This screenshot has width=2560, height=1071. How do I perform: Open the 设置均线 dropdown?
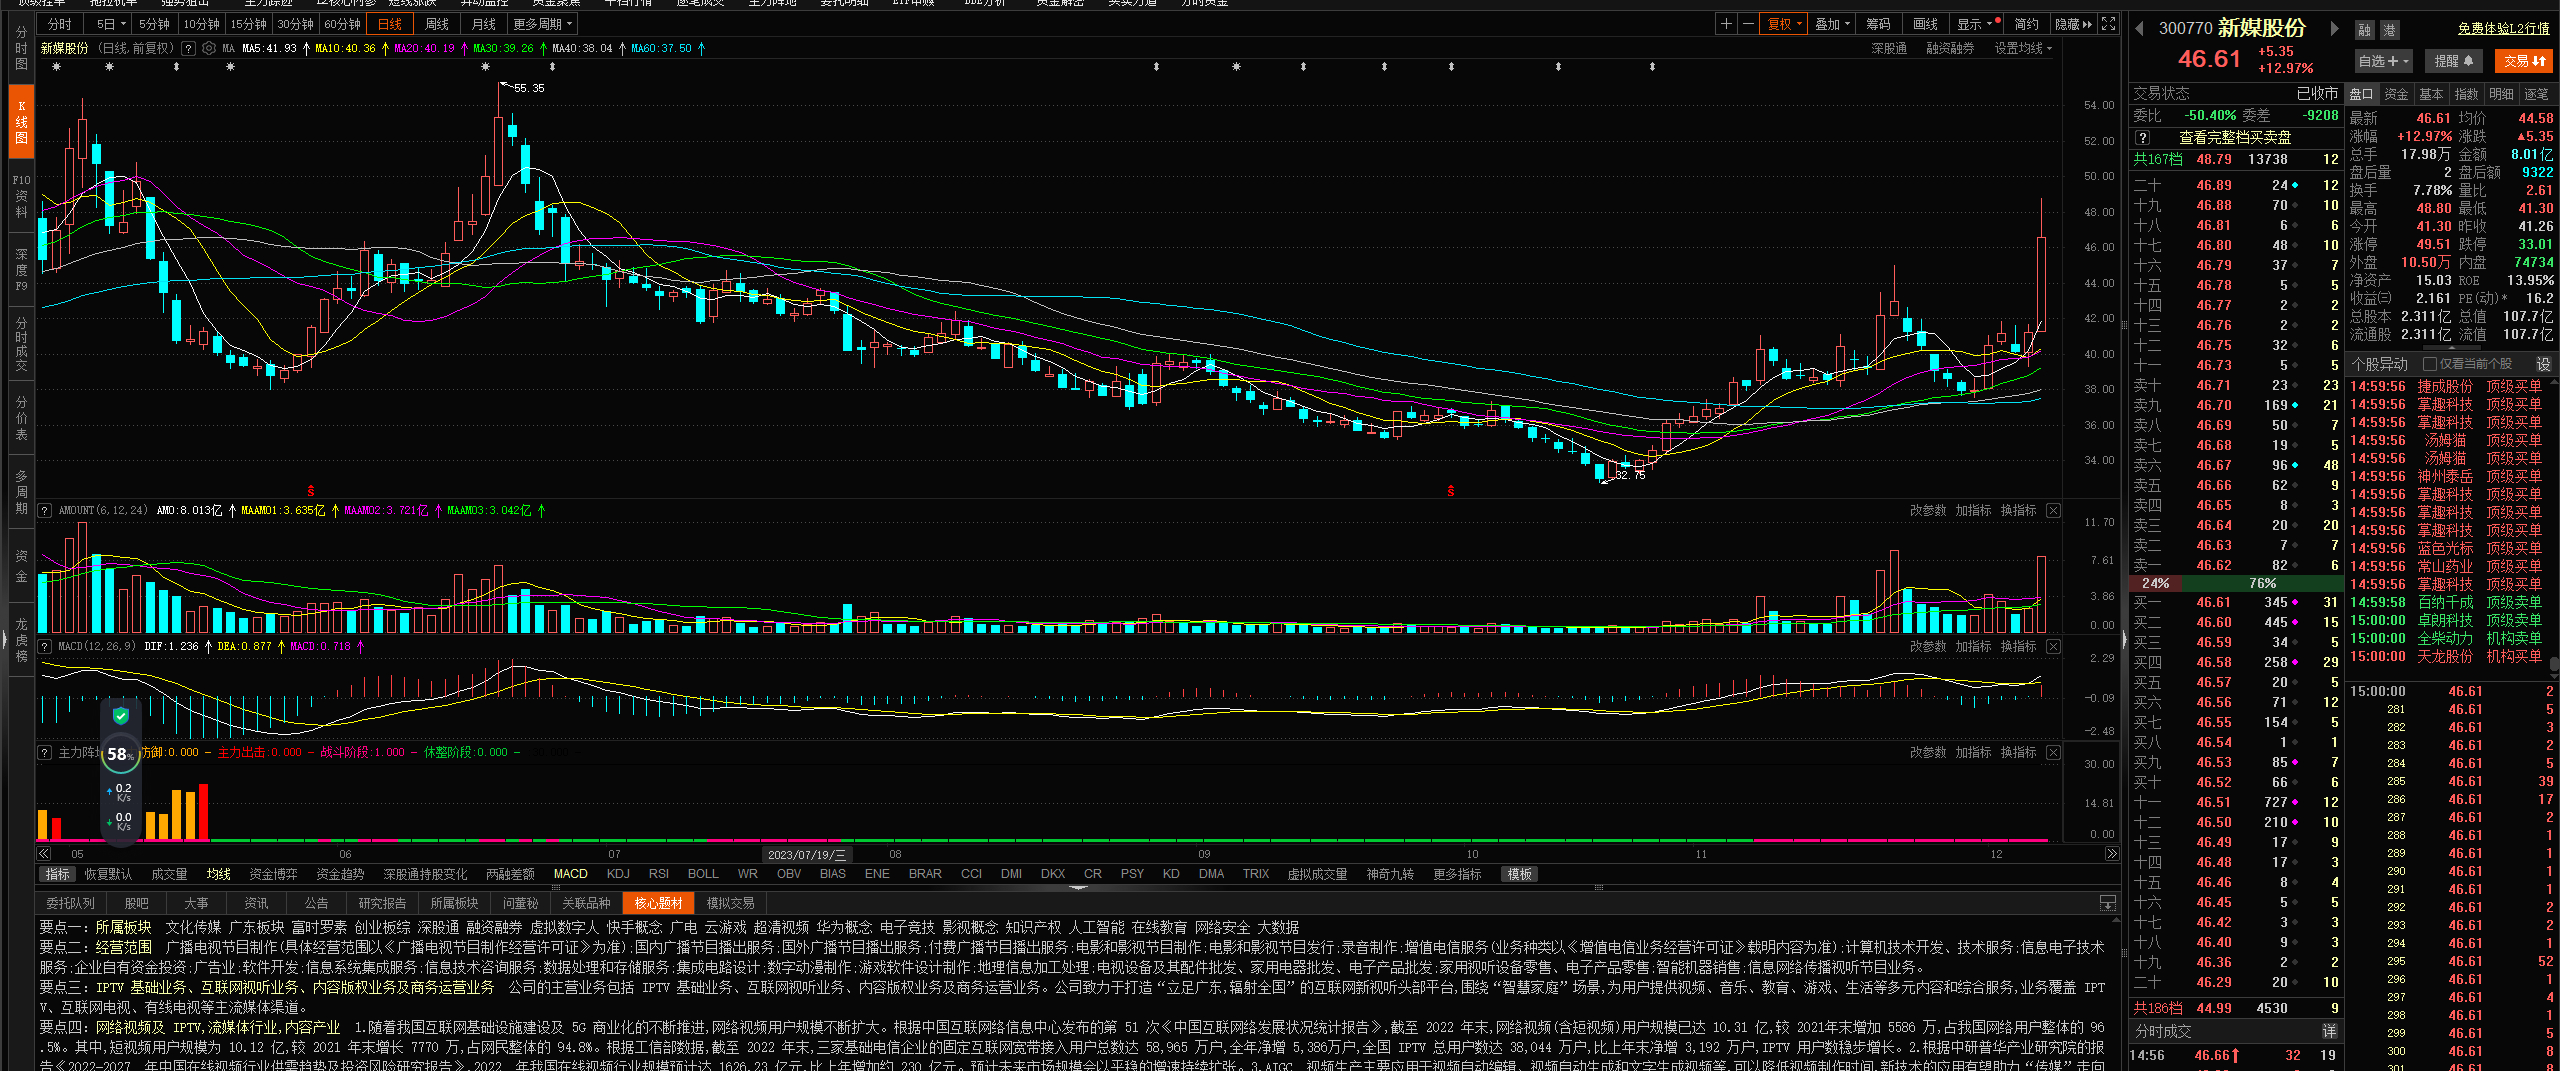[x=2023, y=48]
